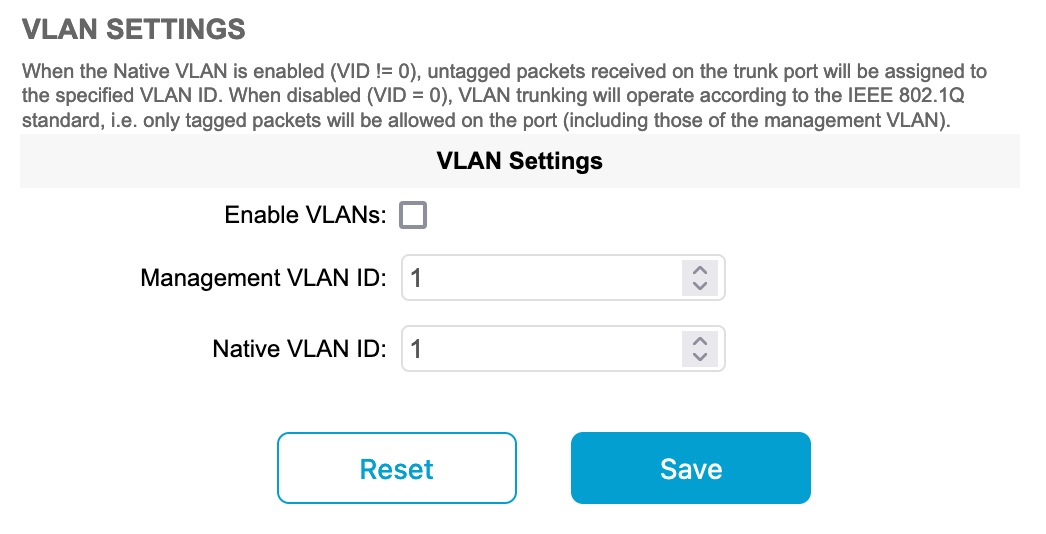Click inside the Management VLAN ID field
1046x534 pixels.
(540, 278)
